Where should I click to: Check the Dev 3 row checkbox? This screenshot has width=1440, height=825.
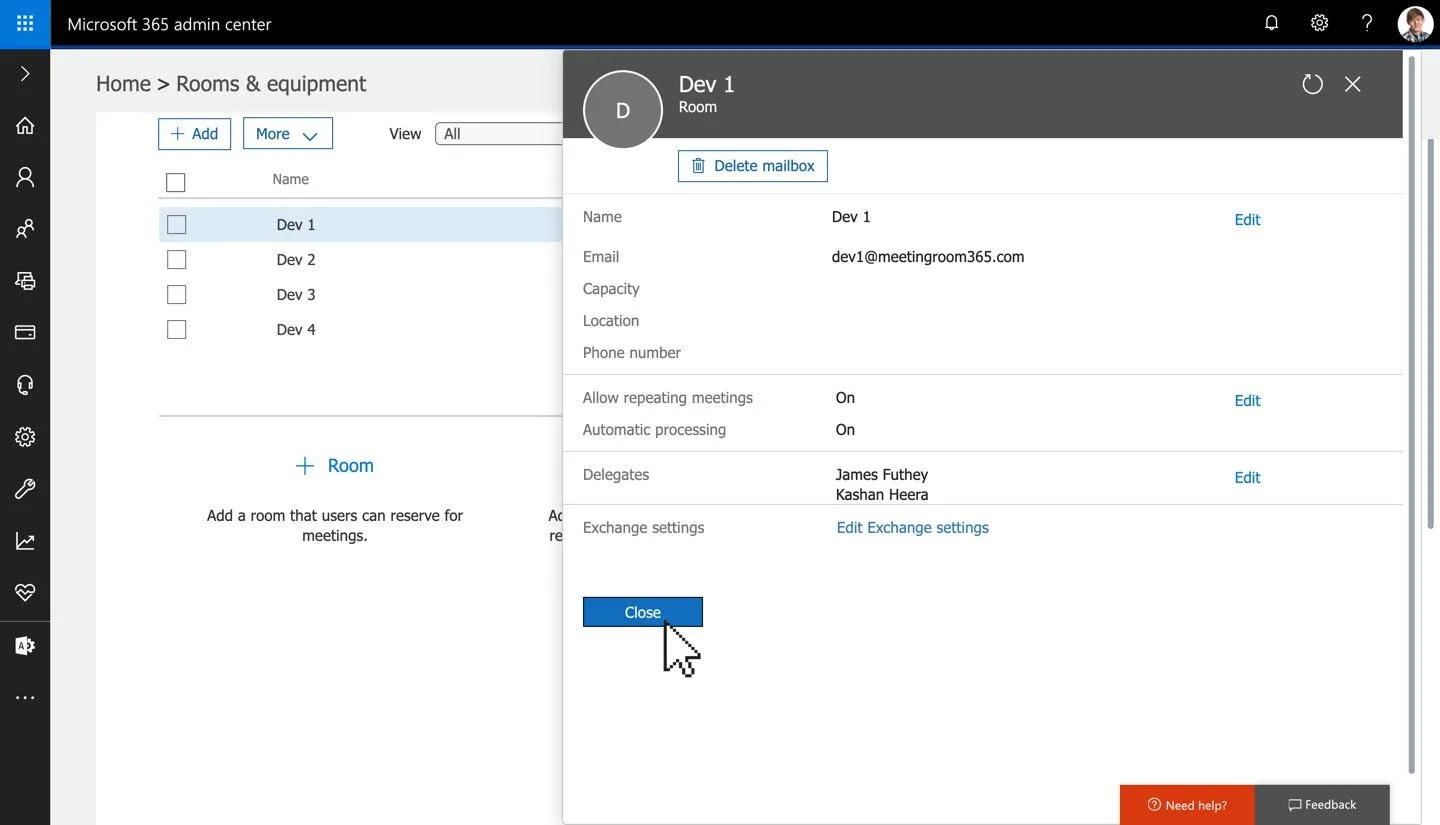[177, 295]
